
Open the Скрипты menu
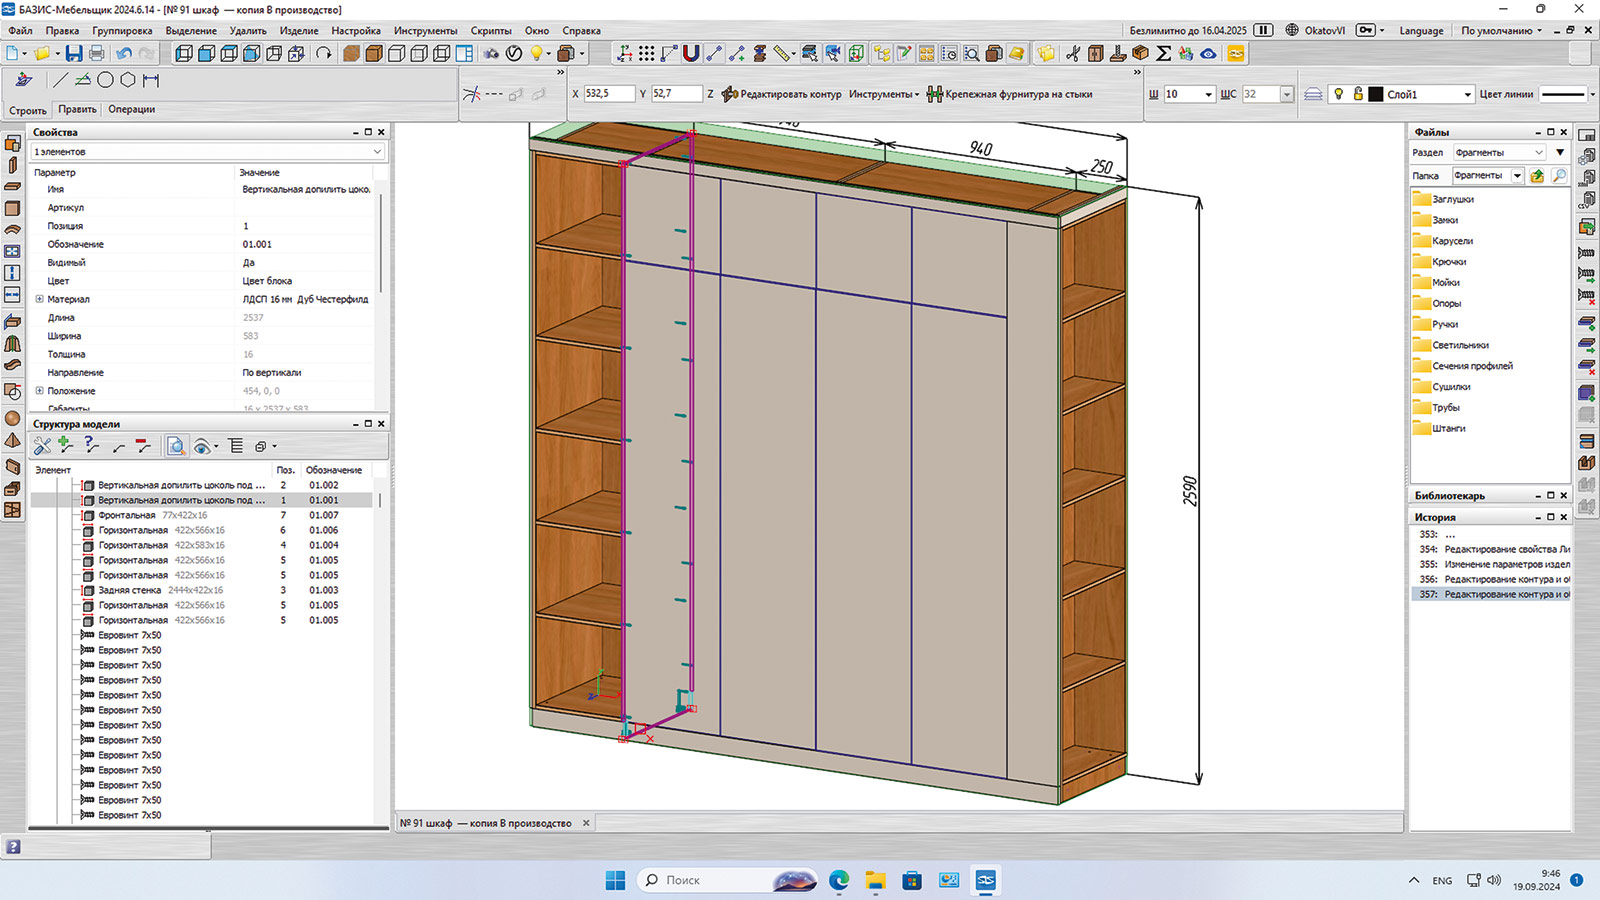click(490, 31)
